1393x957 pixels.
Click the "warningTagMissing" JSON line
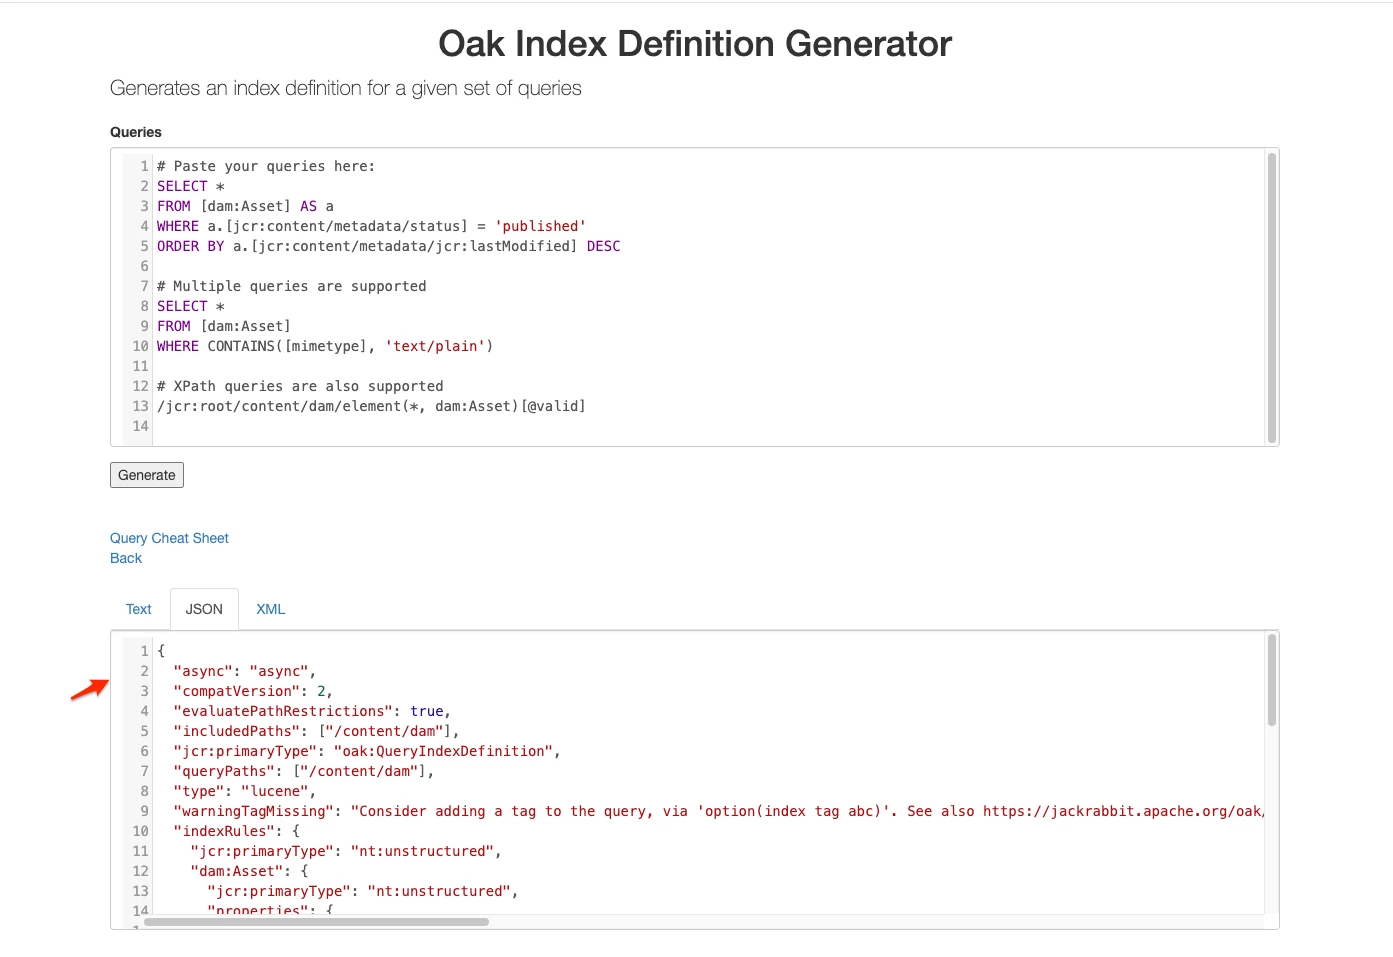pyautogui.click(x=718, y=811)
